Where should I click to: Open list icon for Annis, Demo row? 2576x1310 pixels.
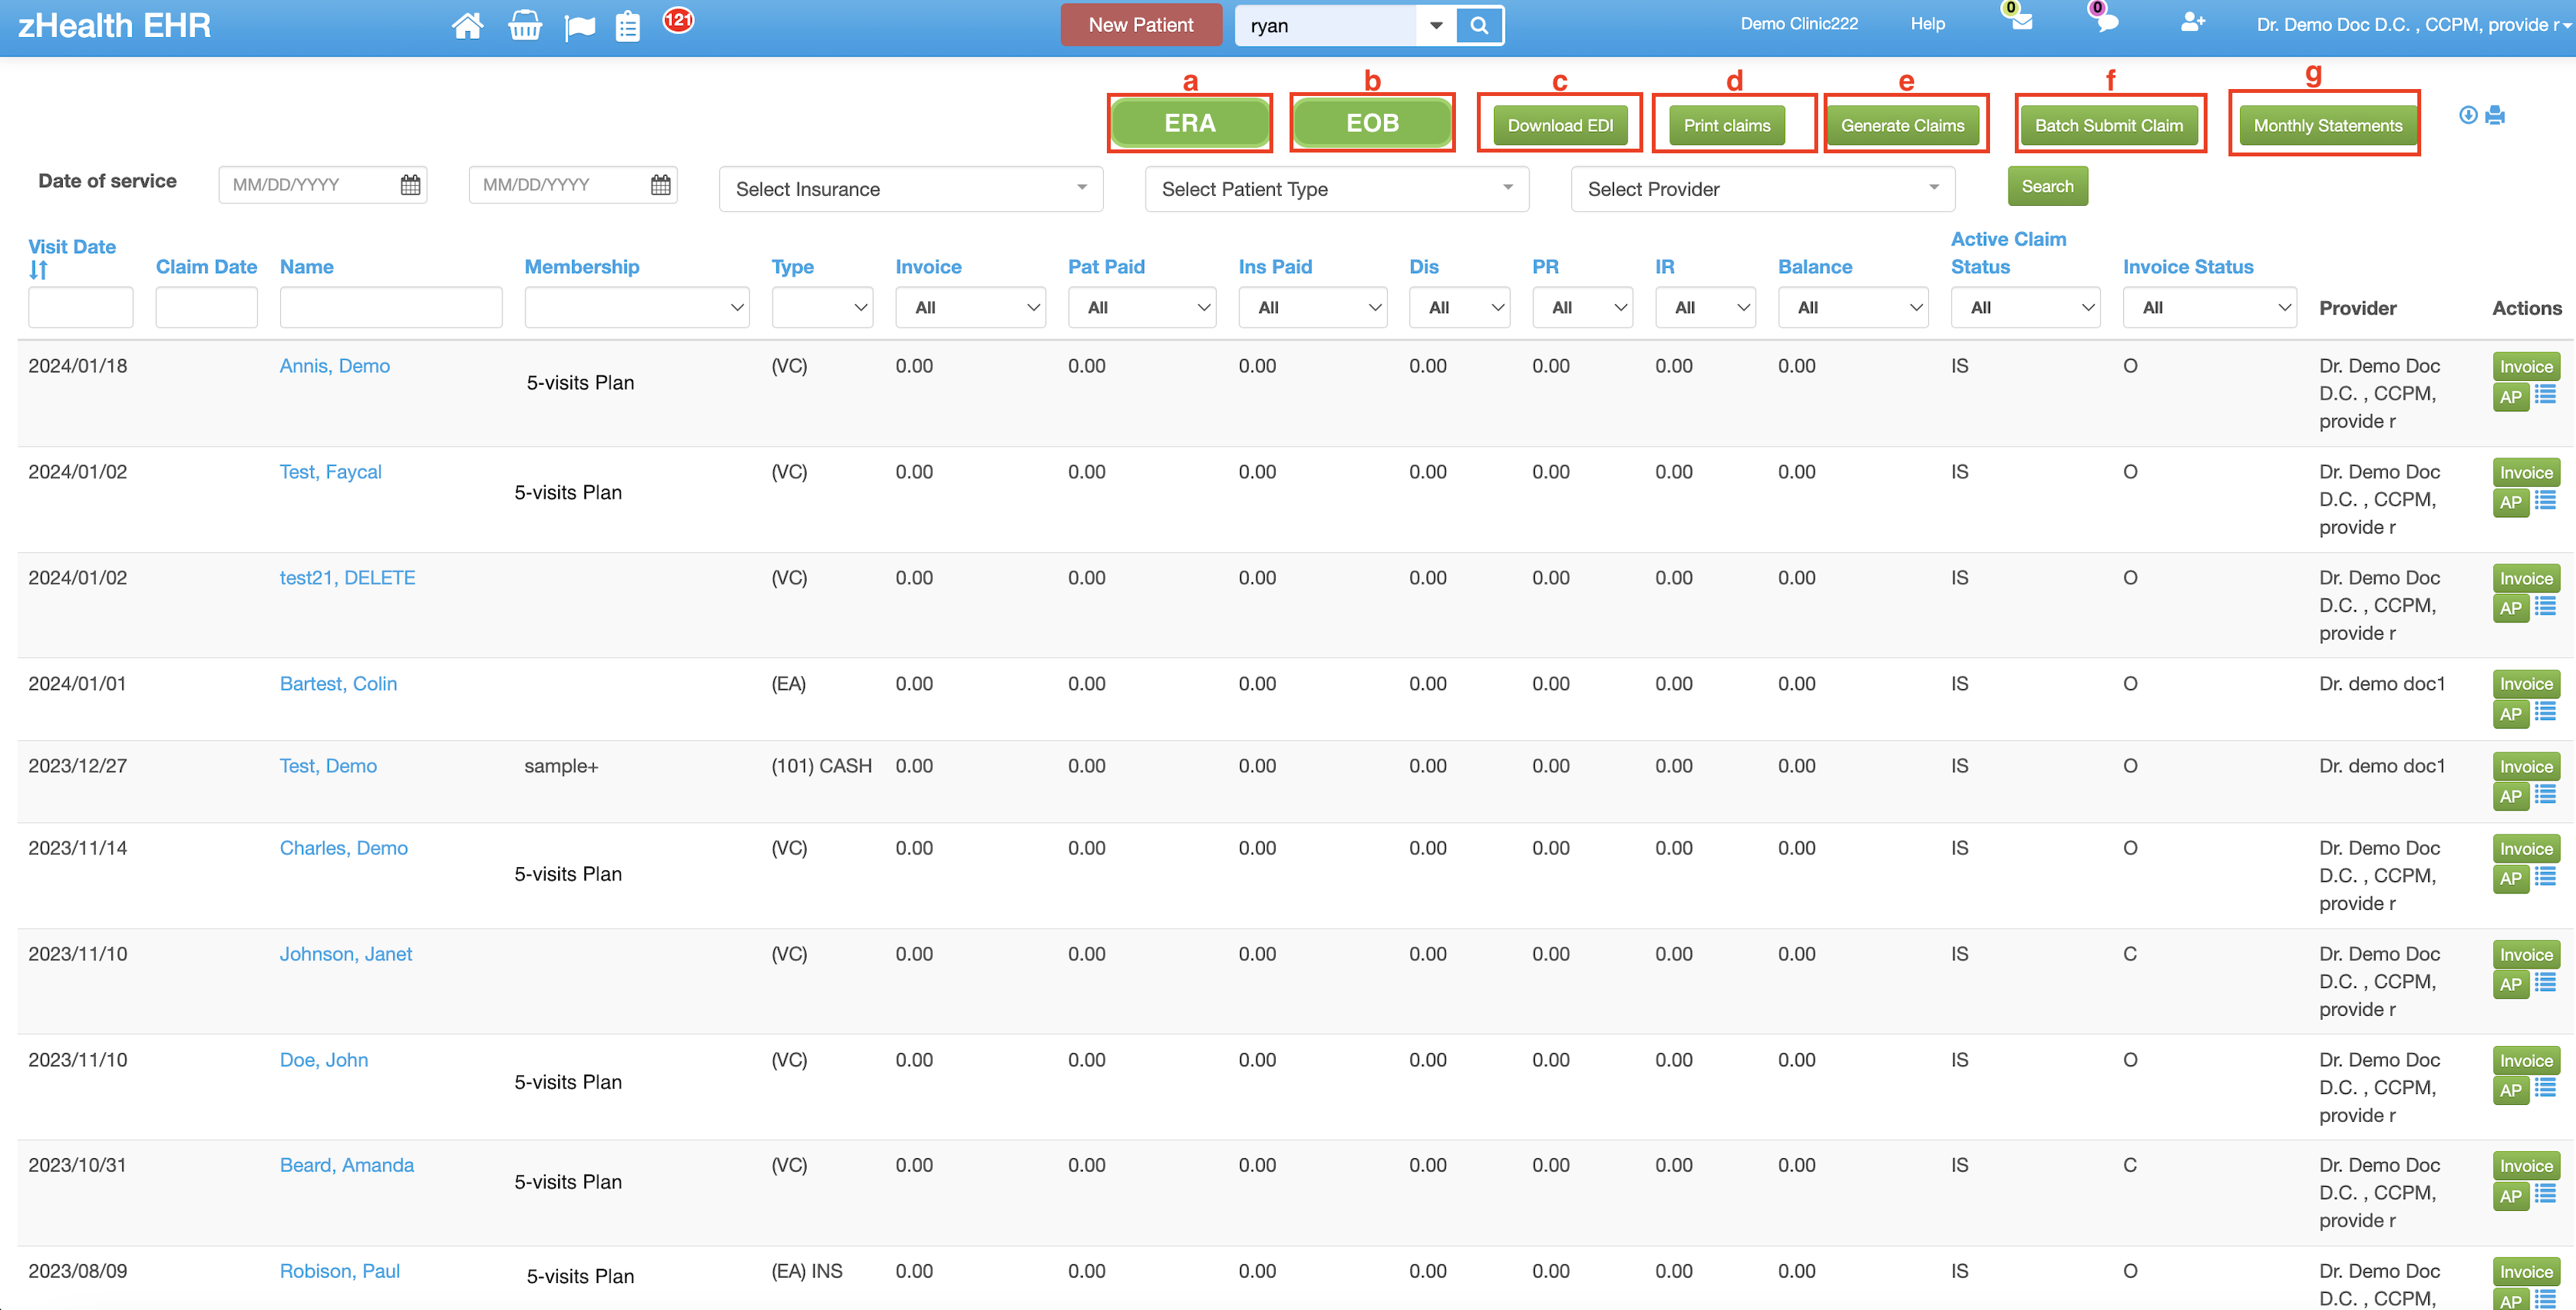pyautogui.click(x=2545, y=395)
